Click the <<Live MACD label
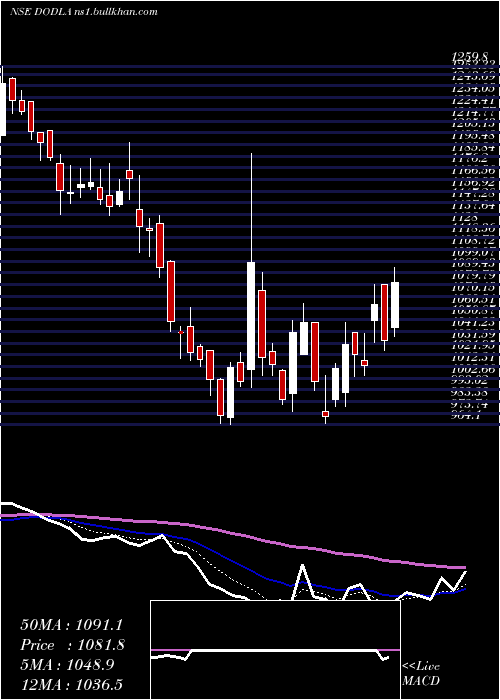This screenshot has width=500, height=700. pyautogui.click(x=421, y=674)
